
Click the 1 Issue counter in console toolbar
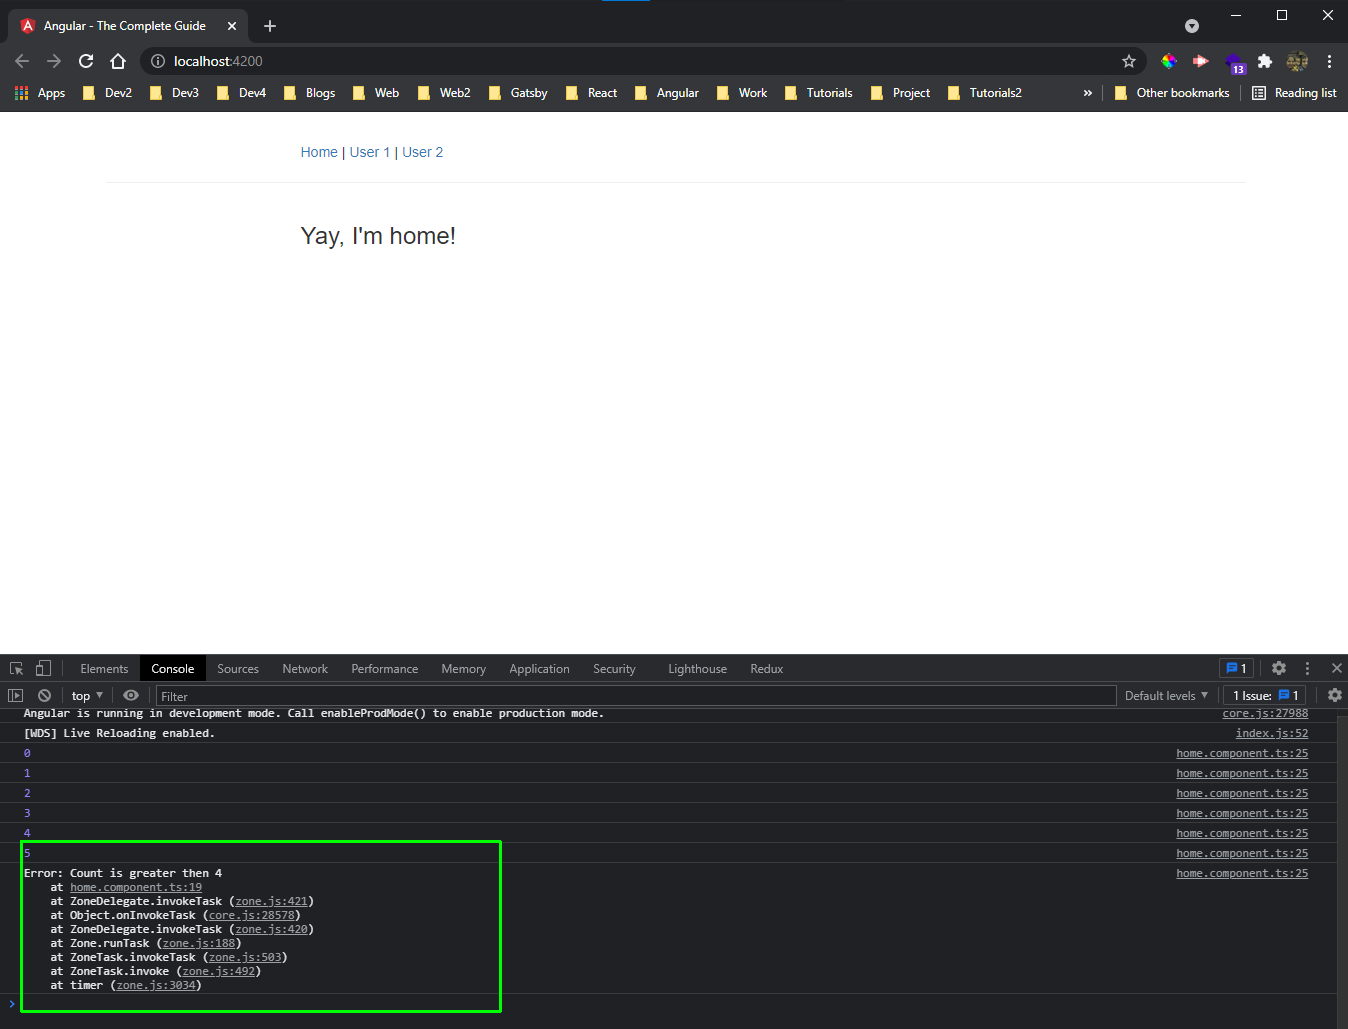point(1265,695)
